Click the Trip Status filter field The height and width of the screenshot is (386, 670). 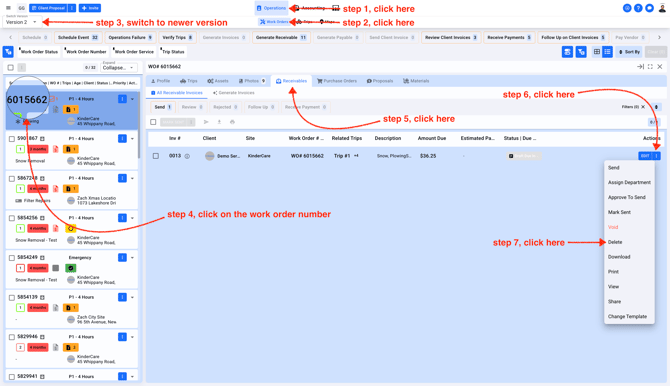pyautogui.click(x=173, y=52)
